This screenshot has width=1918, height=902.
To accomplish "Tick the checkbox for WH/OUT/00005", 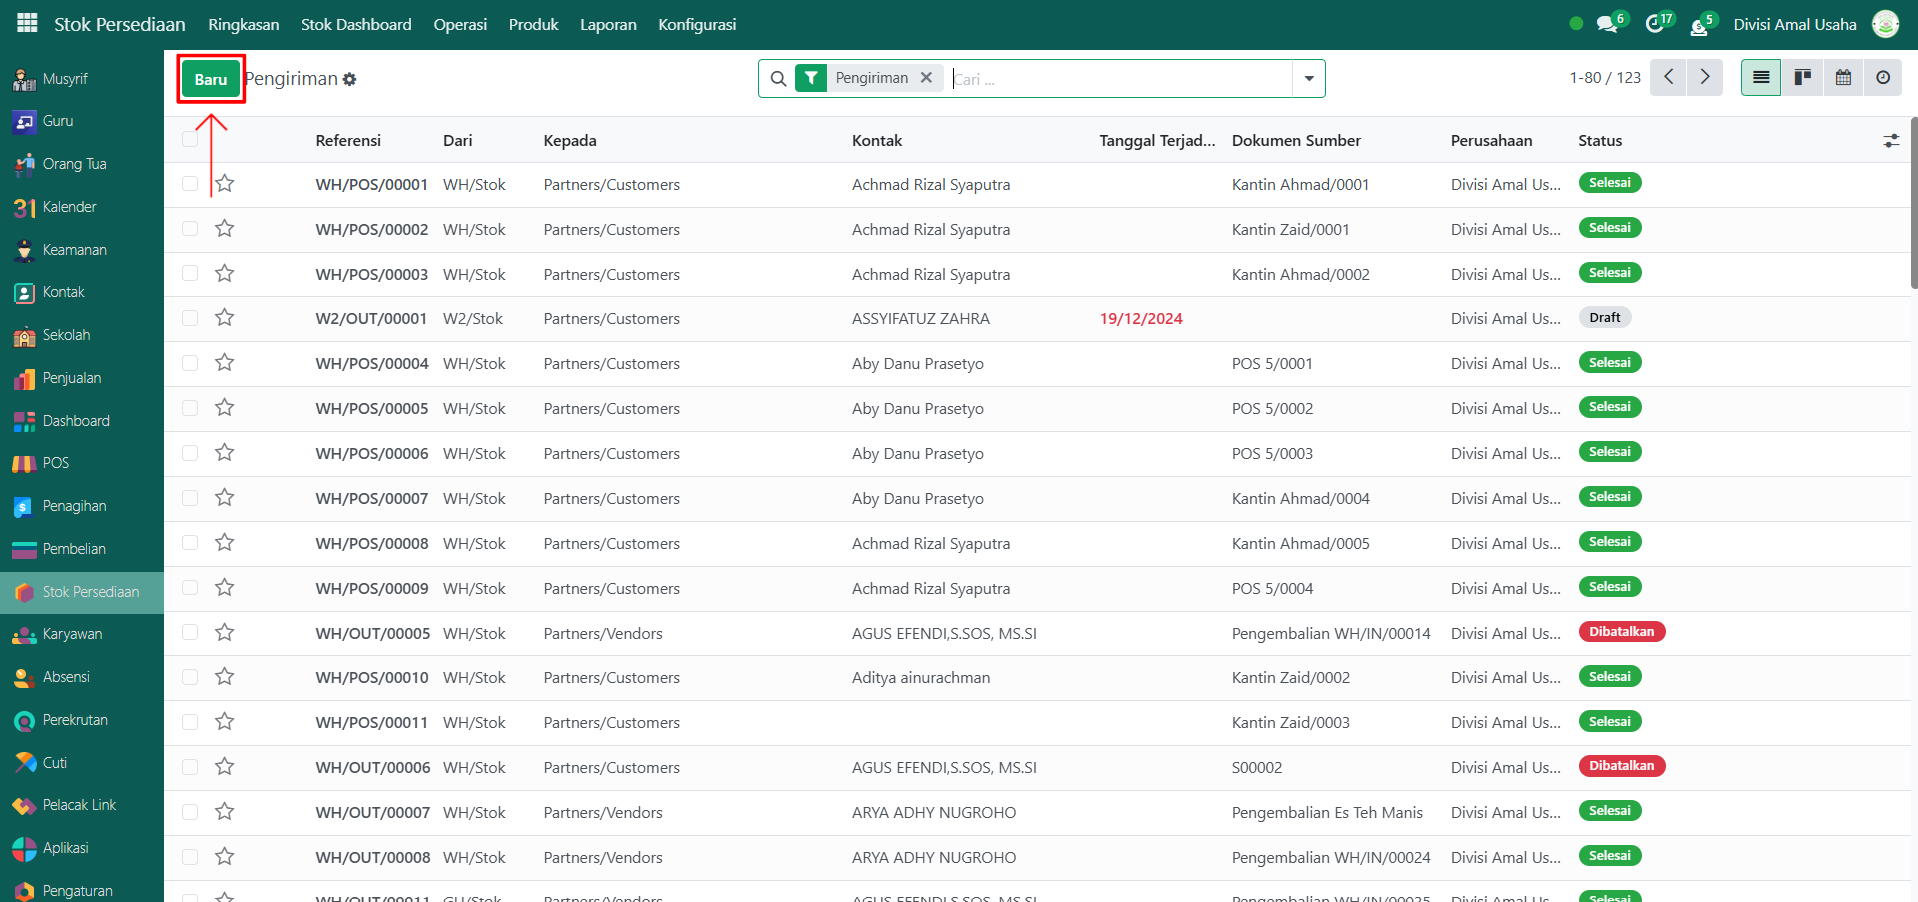I will 190,633.
